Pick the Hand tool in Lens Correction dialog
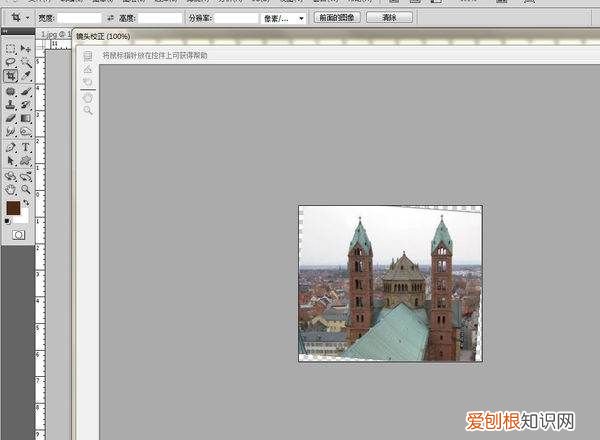This screenshot has height=440, width=600. [x=88, y=97]
